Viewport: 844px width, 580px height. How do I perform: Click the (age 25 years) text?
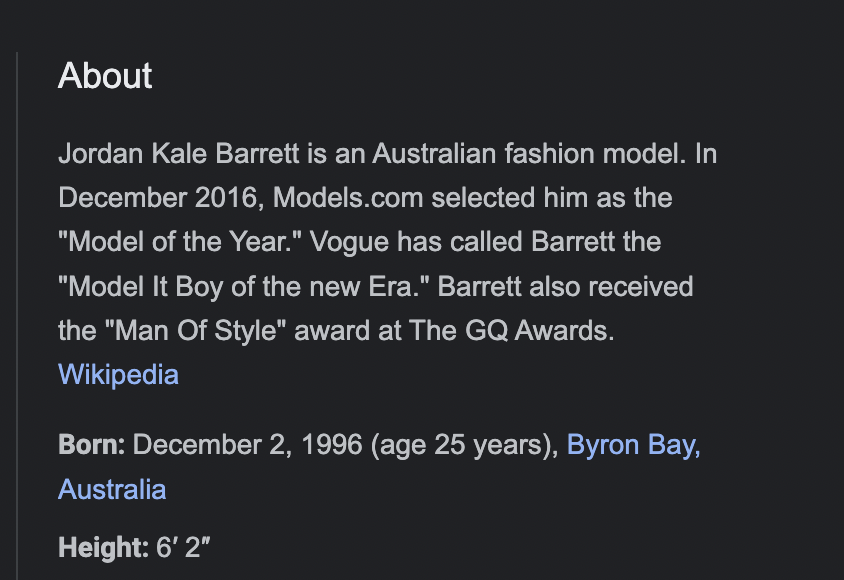tap(465, 445)
